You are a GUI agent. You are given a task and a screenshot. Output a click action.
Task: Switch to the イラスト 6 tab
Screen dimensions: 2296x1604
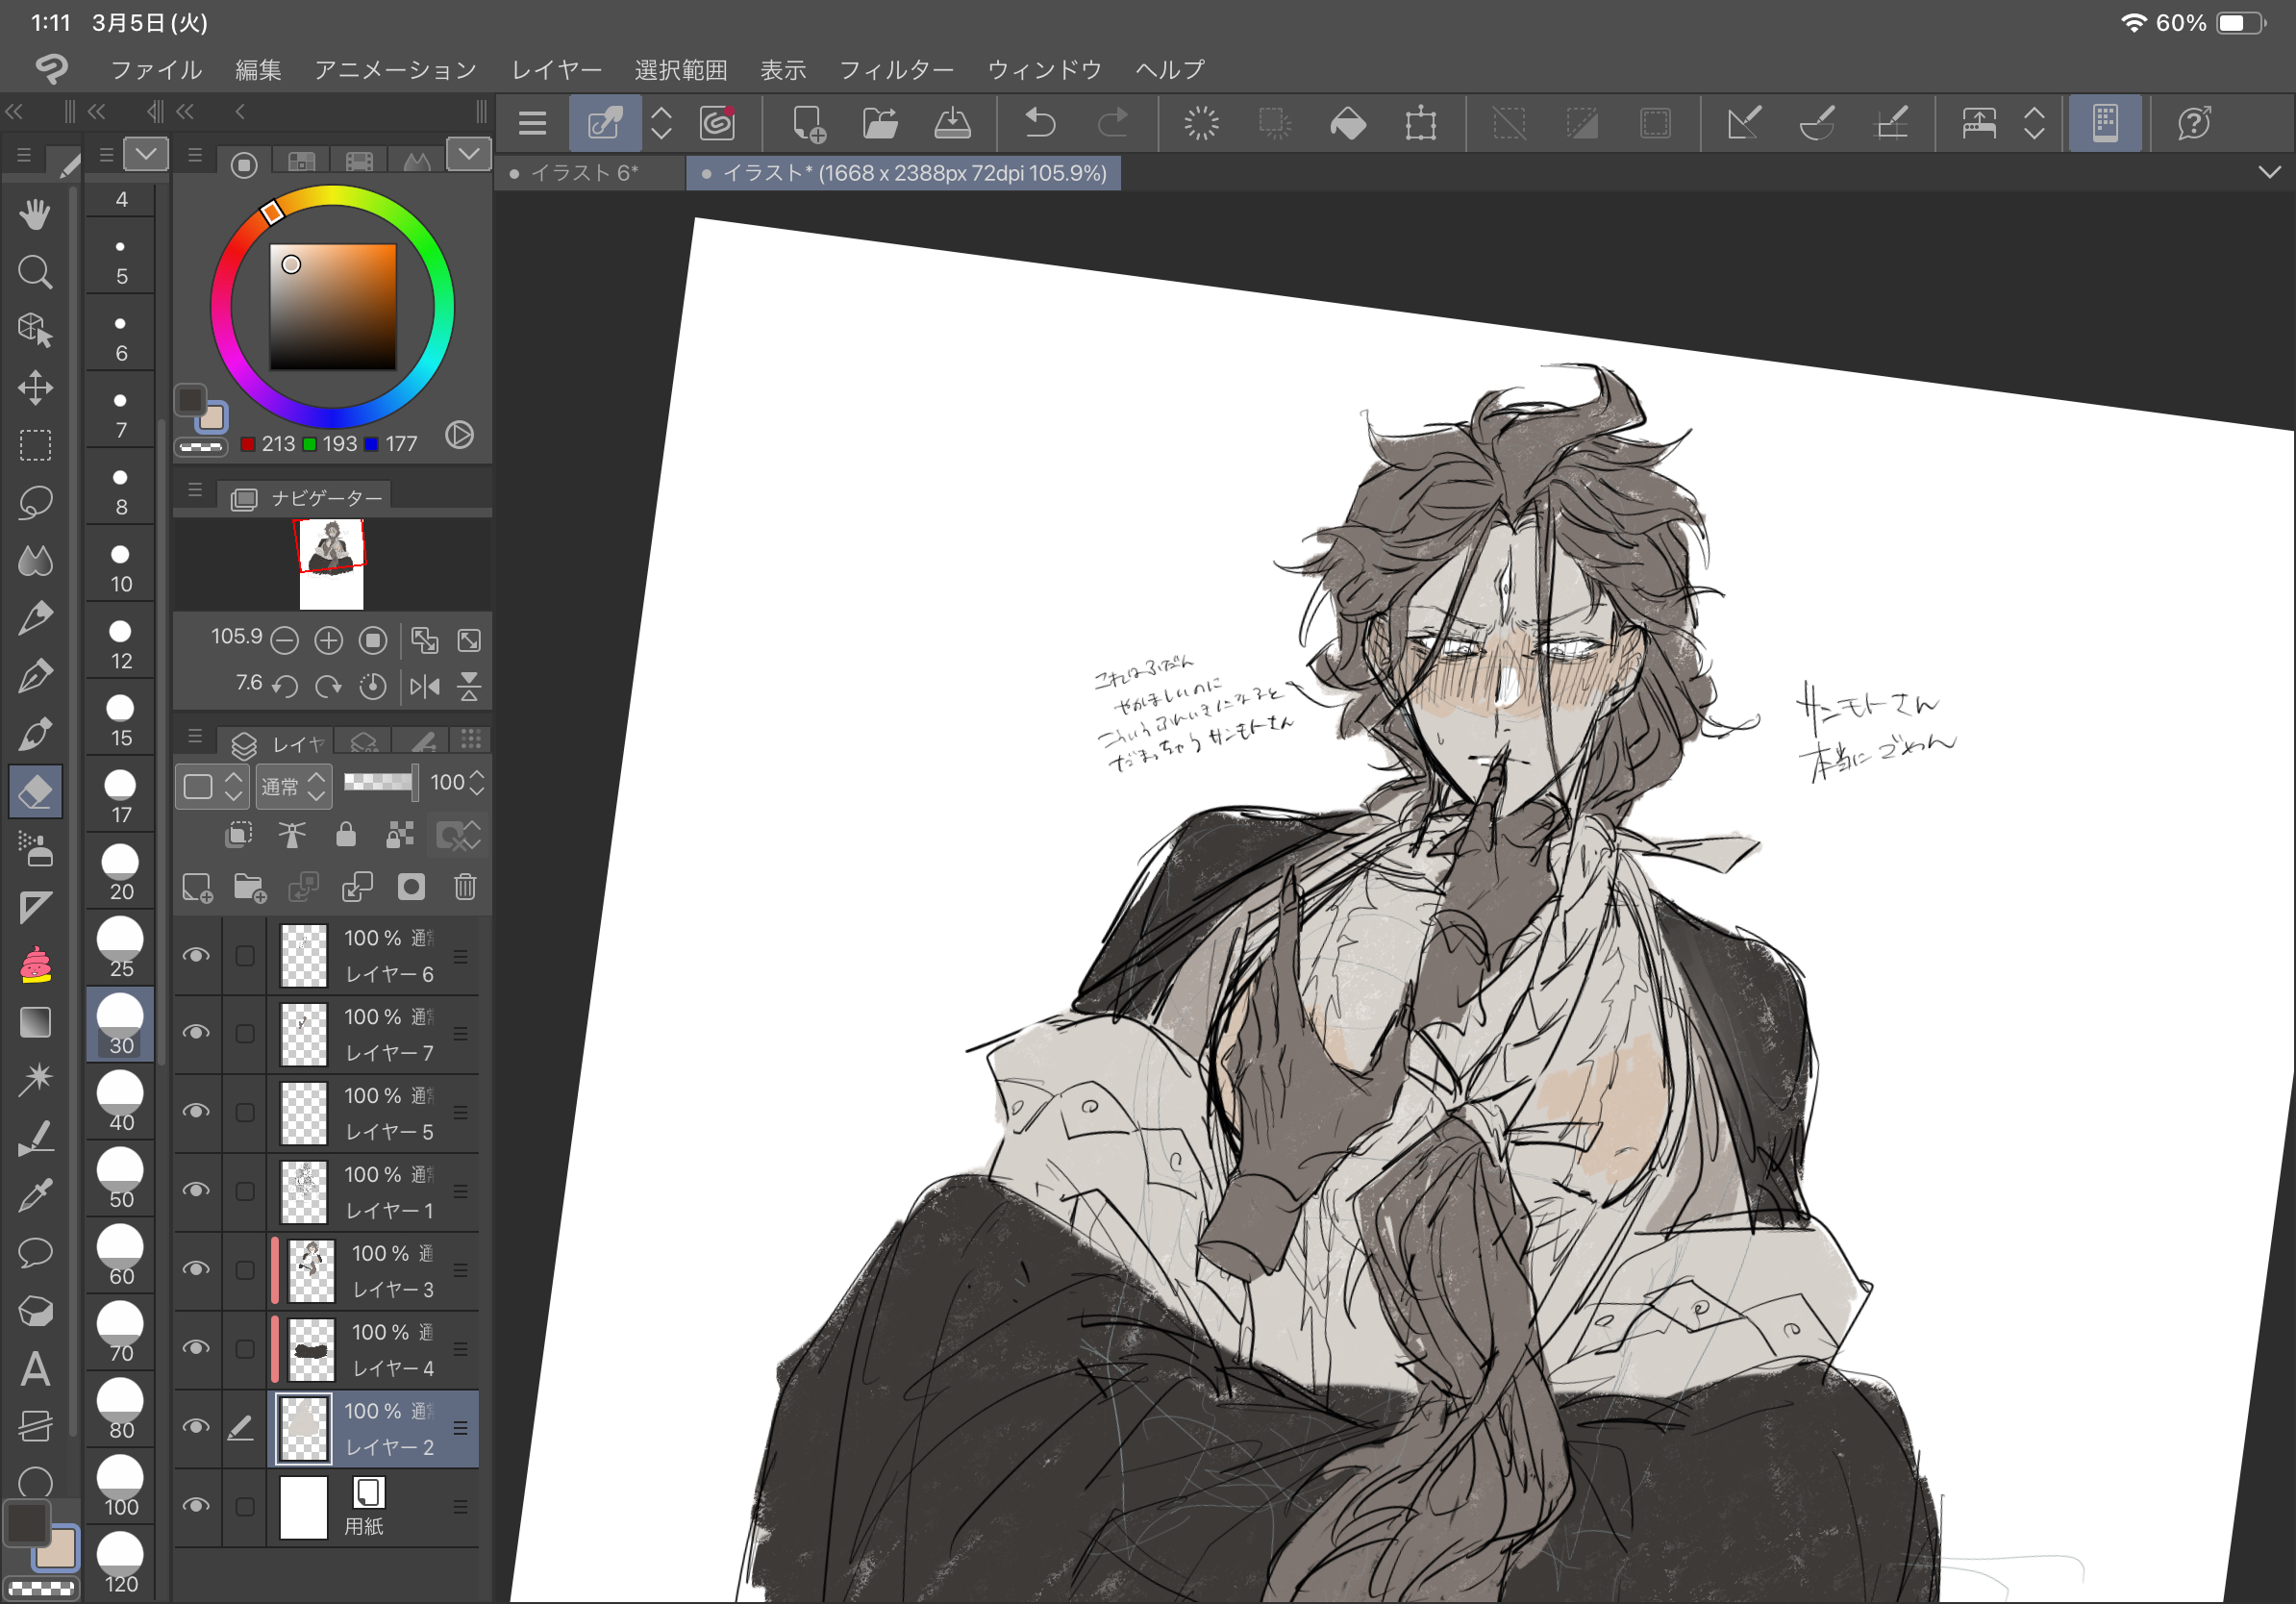[586, 173]
